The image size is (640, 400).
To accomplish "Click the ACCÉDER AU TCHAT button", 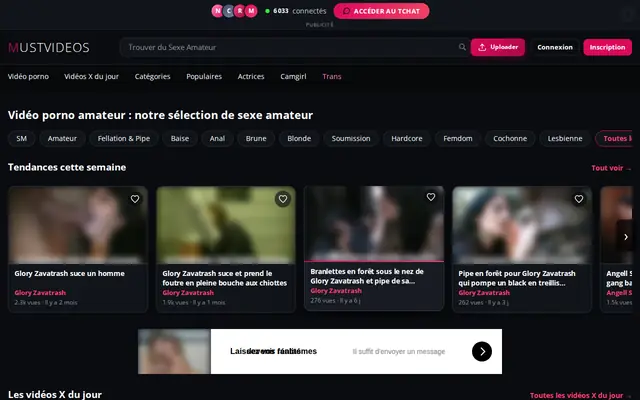I will point(381,11).
